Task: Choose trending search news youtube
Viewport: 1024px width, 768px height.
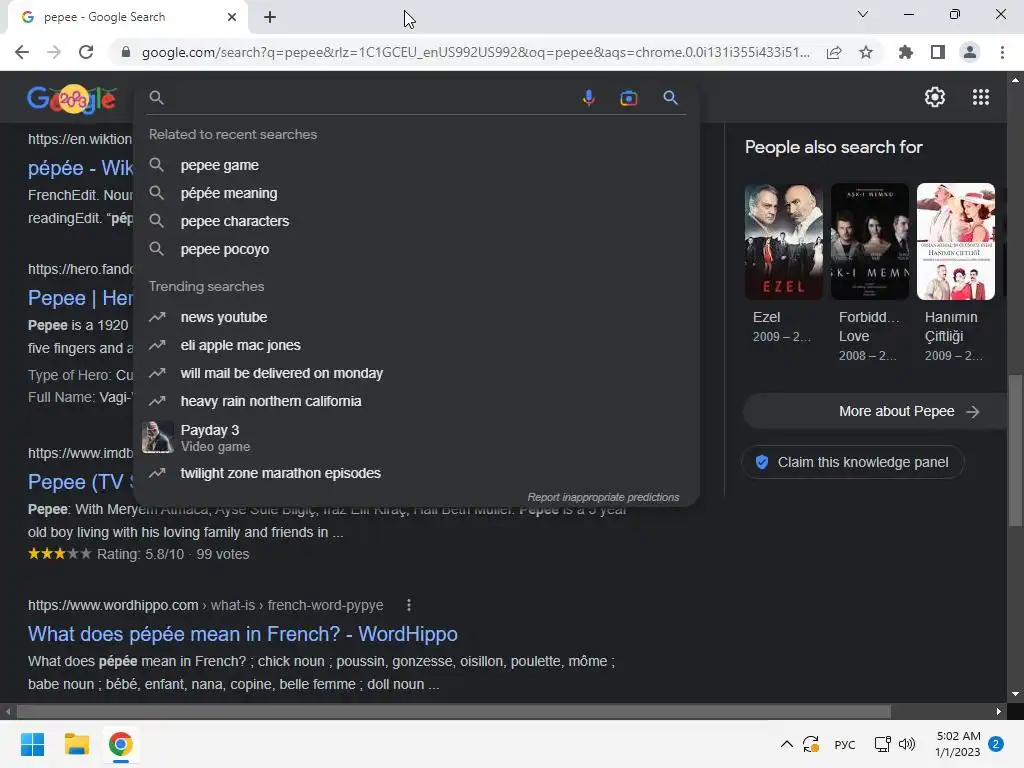Action: pyautogui.click(x=417, y=317)
